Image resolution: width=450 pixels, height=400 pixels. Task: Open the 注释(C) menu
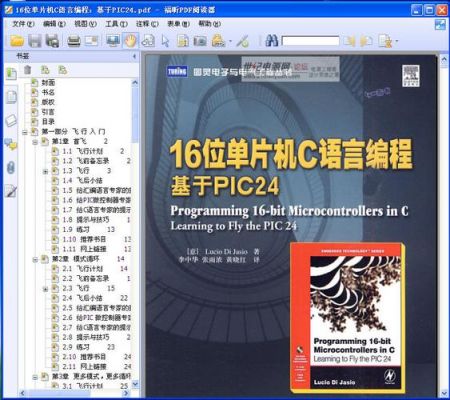(147, 24)
